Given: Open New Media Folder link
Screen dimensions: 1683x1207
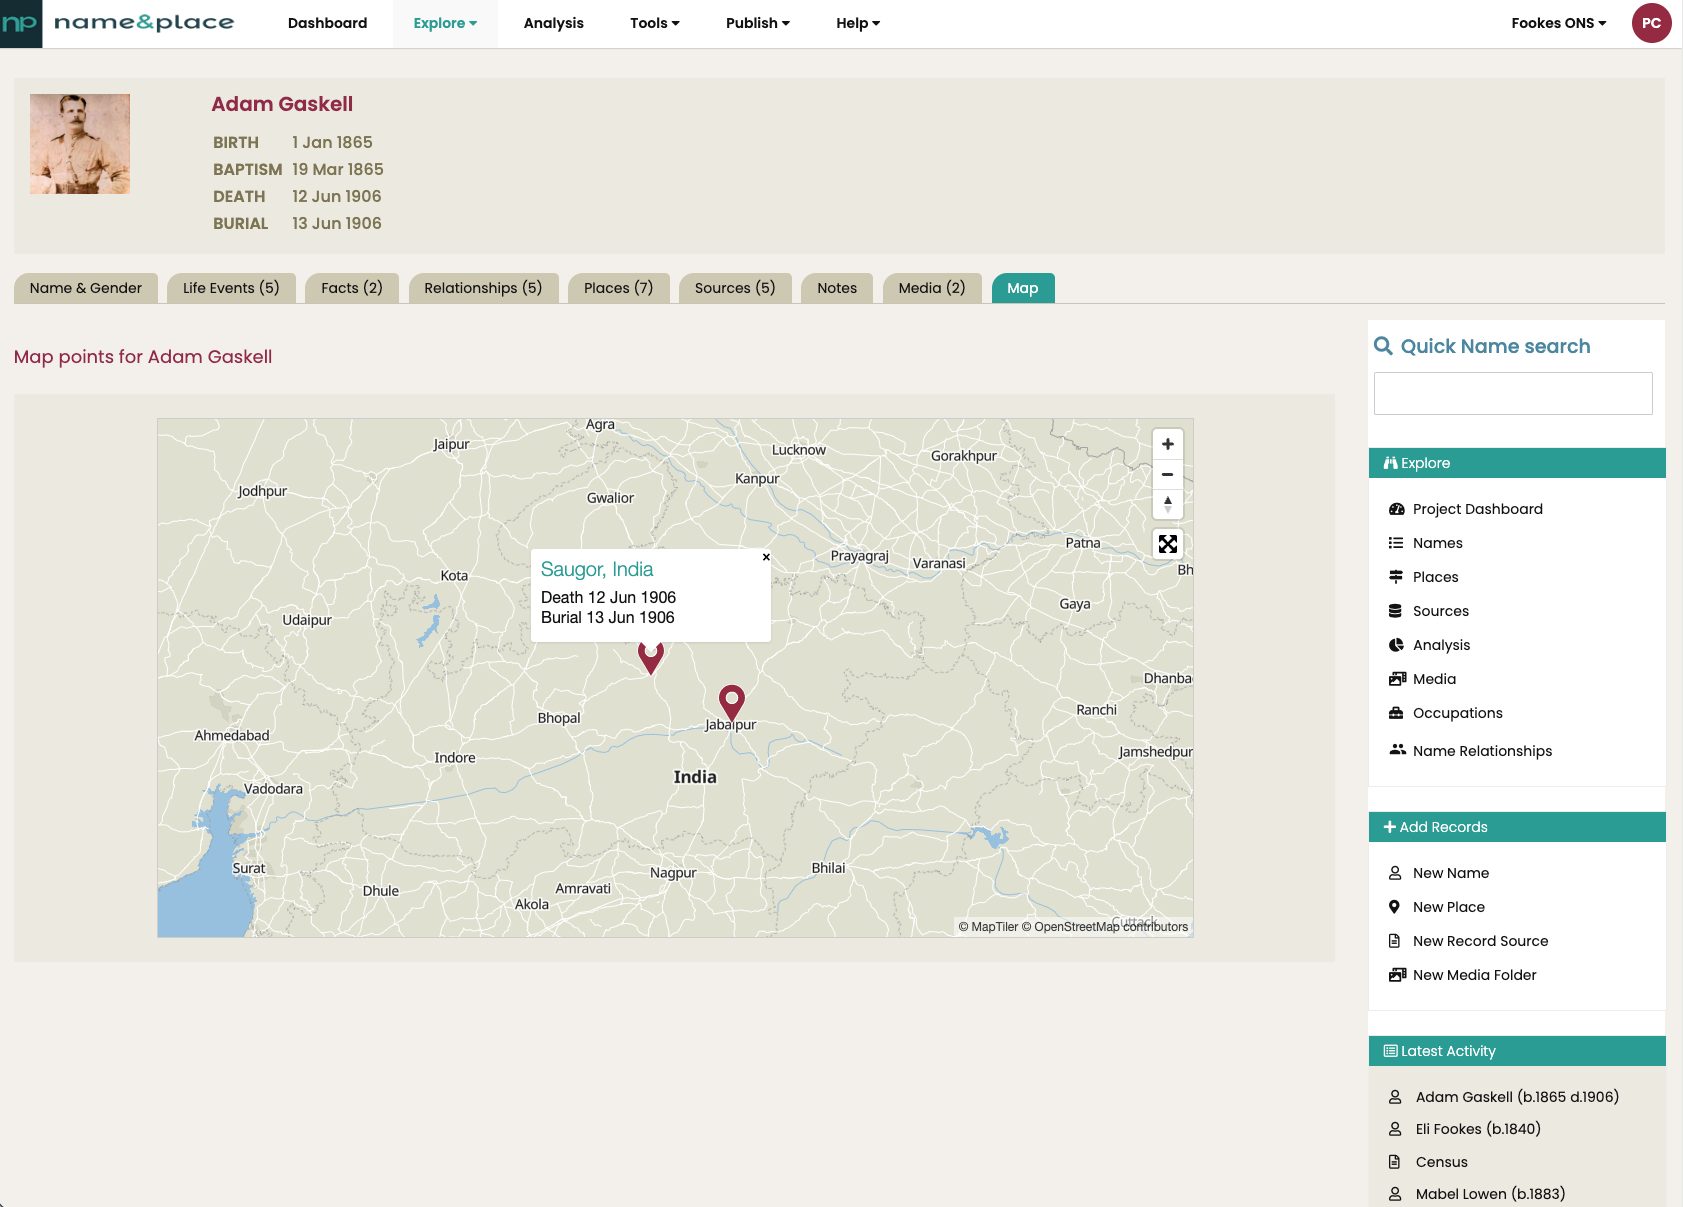Looking at the screenshot, I should coord(1474,975).
